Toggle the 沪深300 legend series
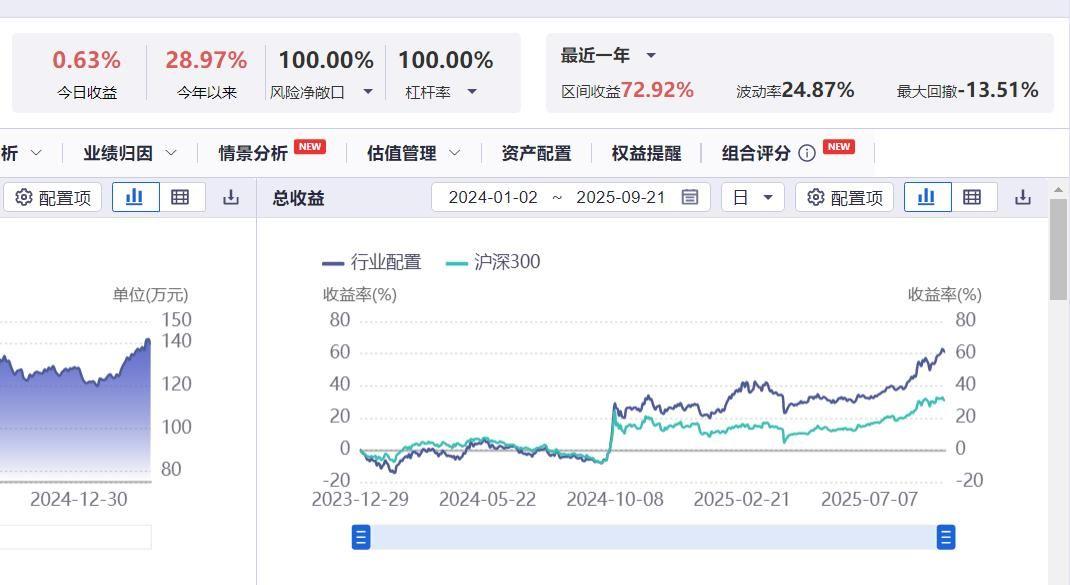 493,262
